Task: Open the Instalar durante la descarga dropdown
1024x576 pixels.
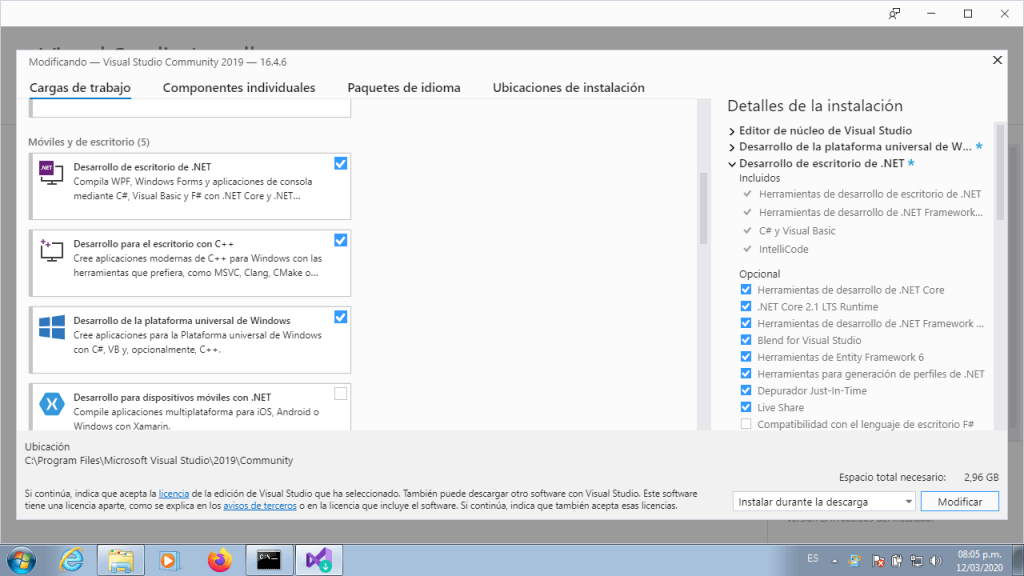Action: pos(824,501)
